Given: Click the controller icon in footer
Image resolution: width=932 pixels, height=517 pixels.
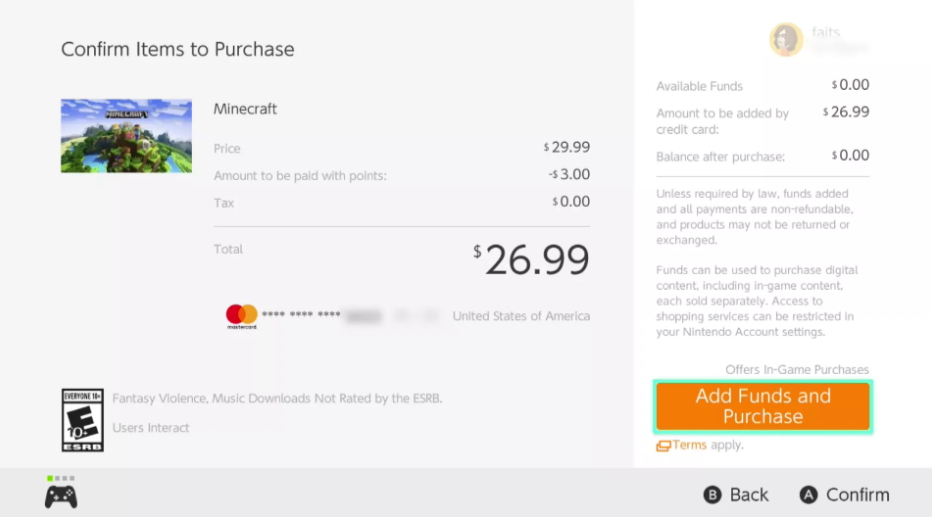Looking at the screenshot, I should click(61, 497).
